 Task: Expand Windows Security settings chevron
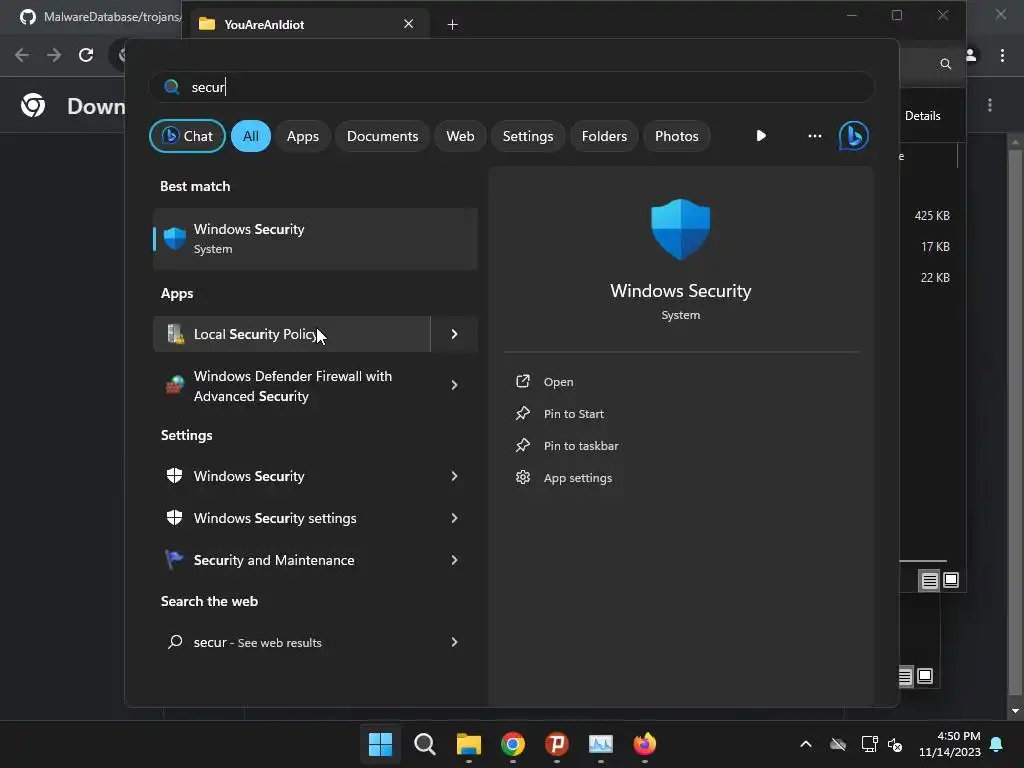(455, 518)
